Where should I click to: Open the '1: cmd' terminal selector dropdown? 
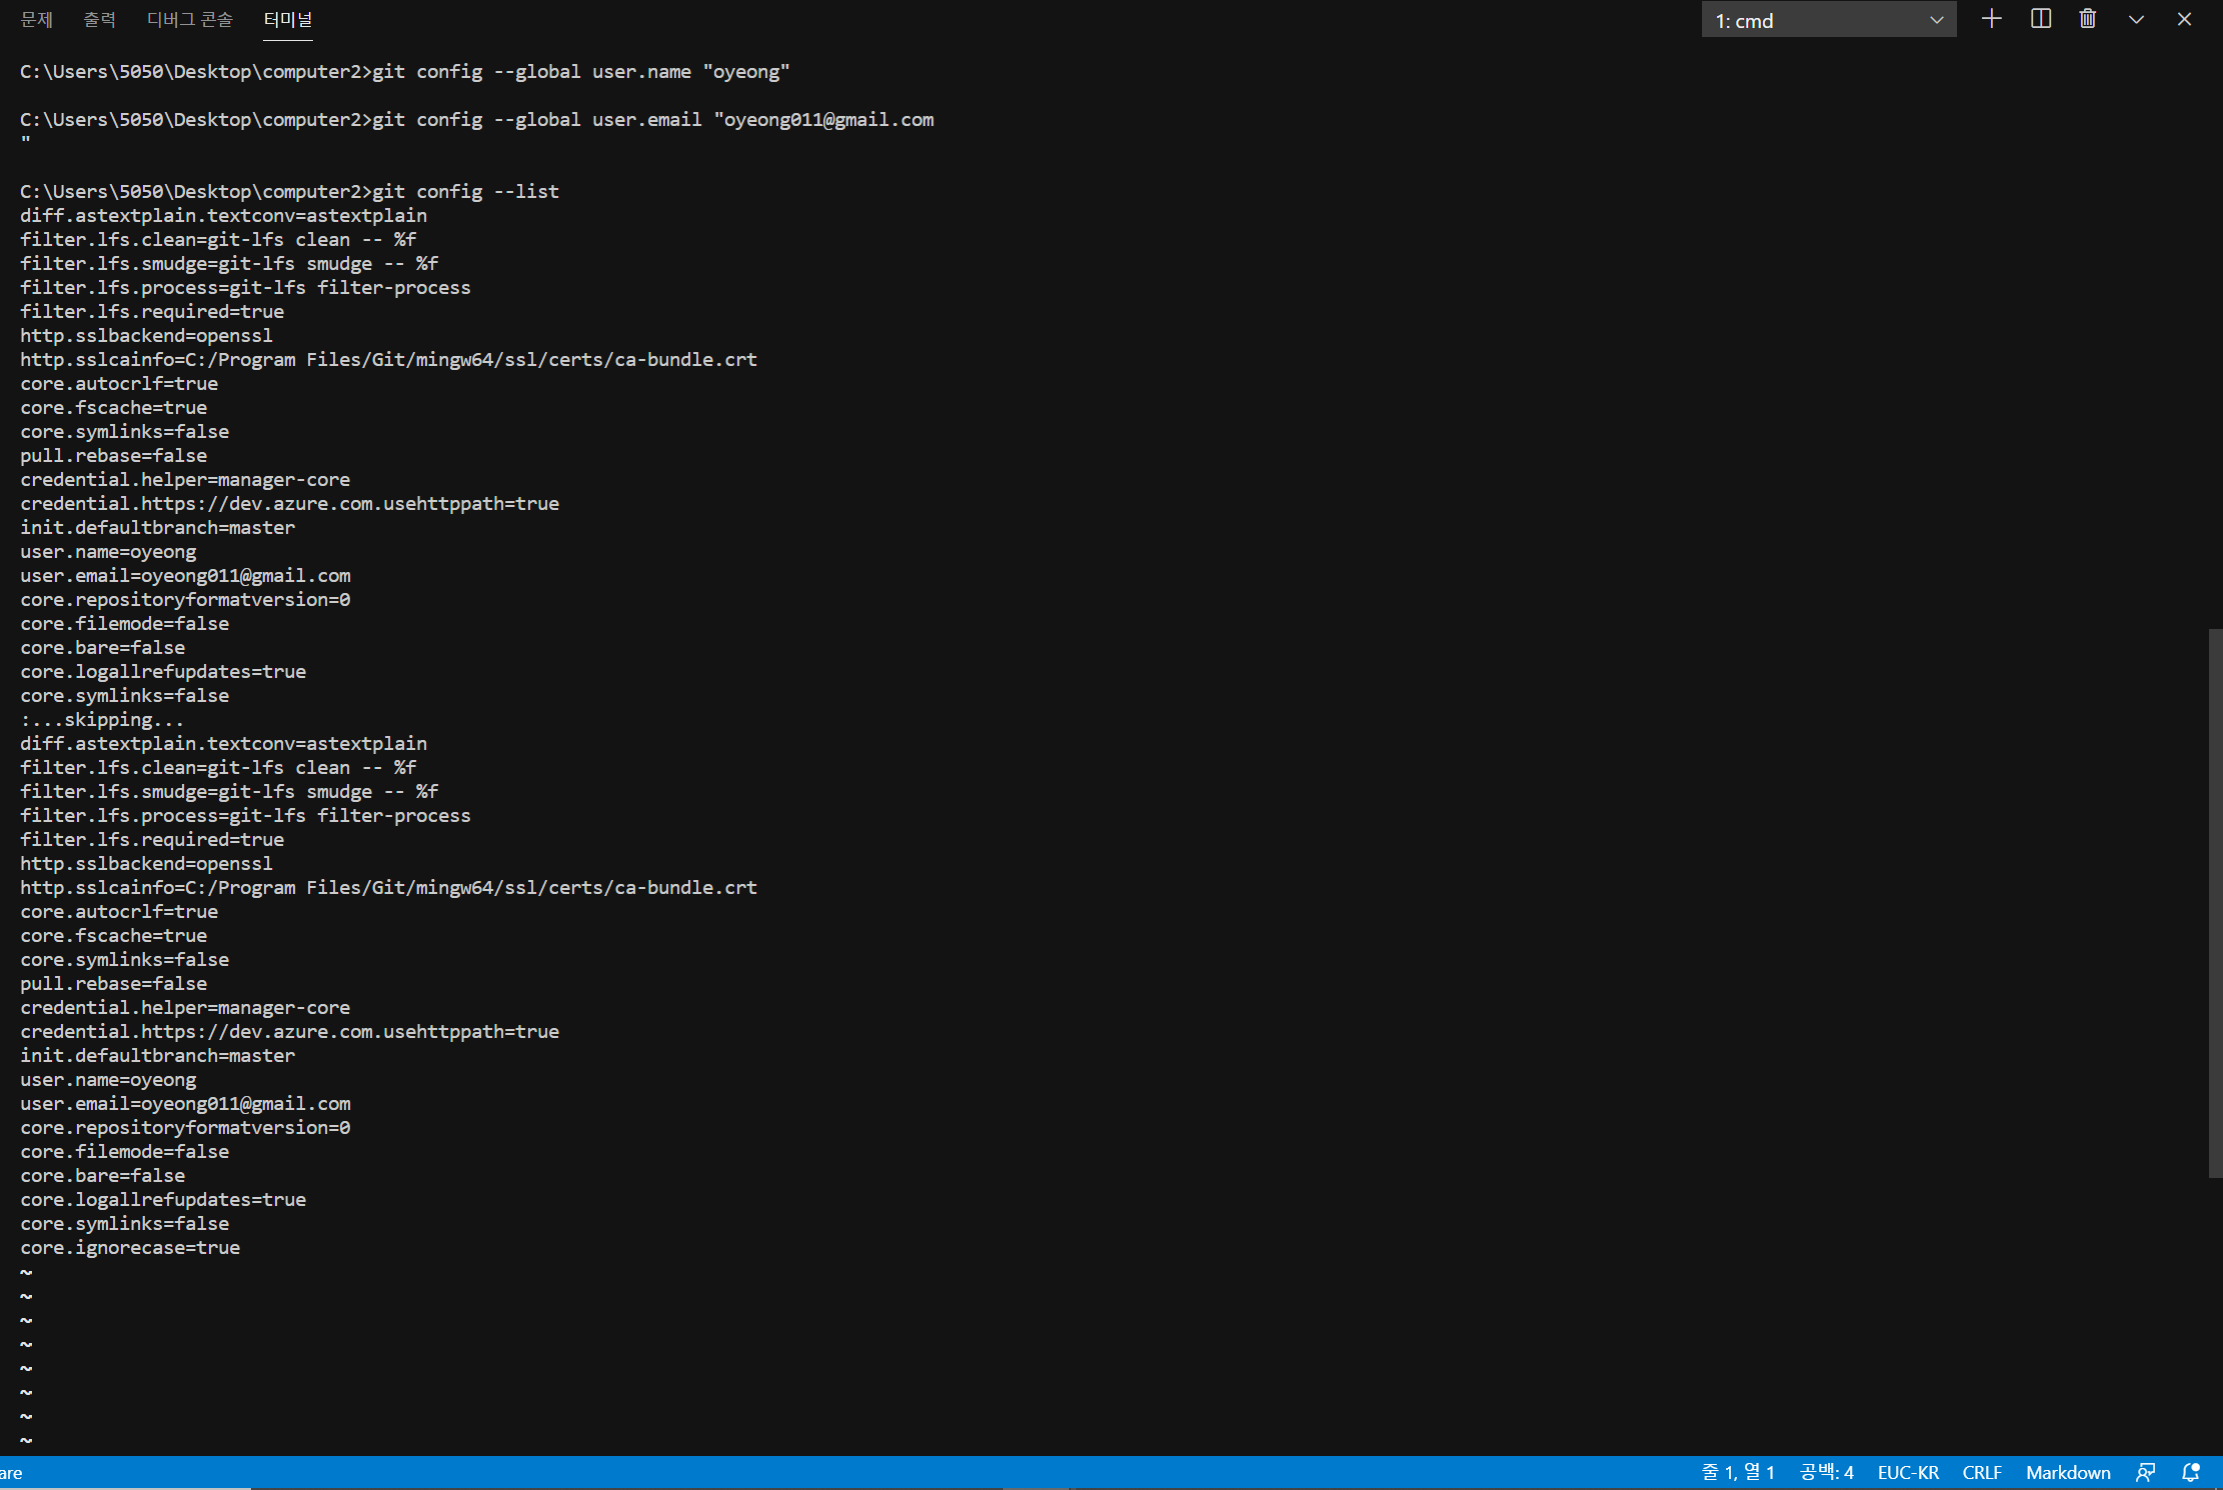point(1828,20)
